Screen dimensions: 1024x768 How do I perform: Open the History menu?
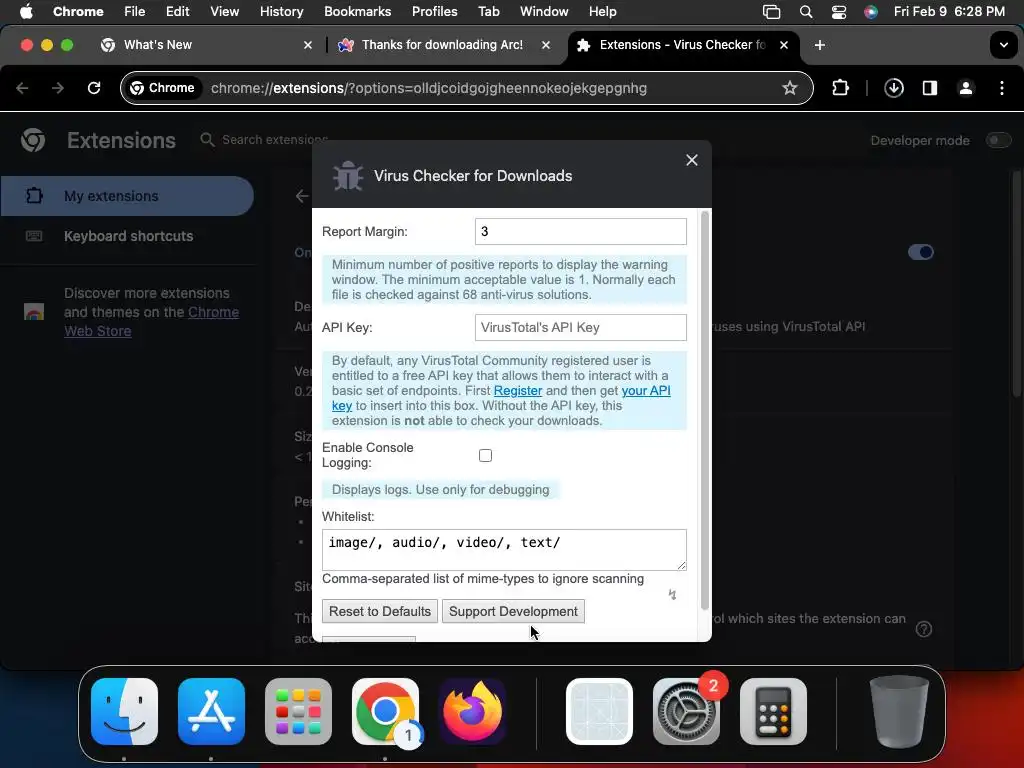[x=281, y=12]
